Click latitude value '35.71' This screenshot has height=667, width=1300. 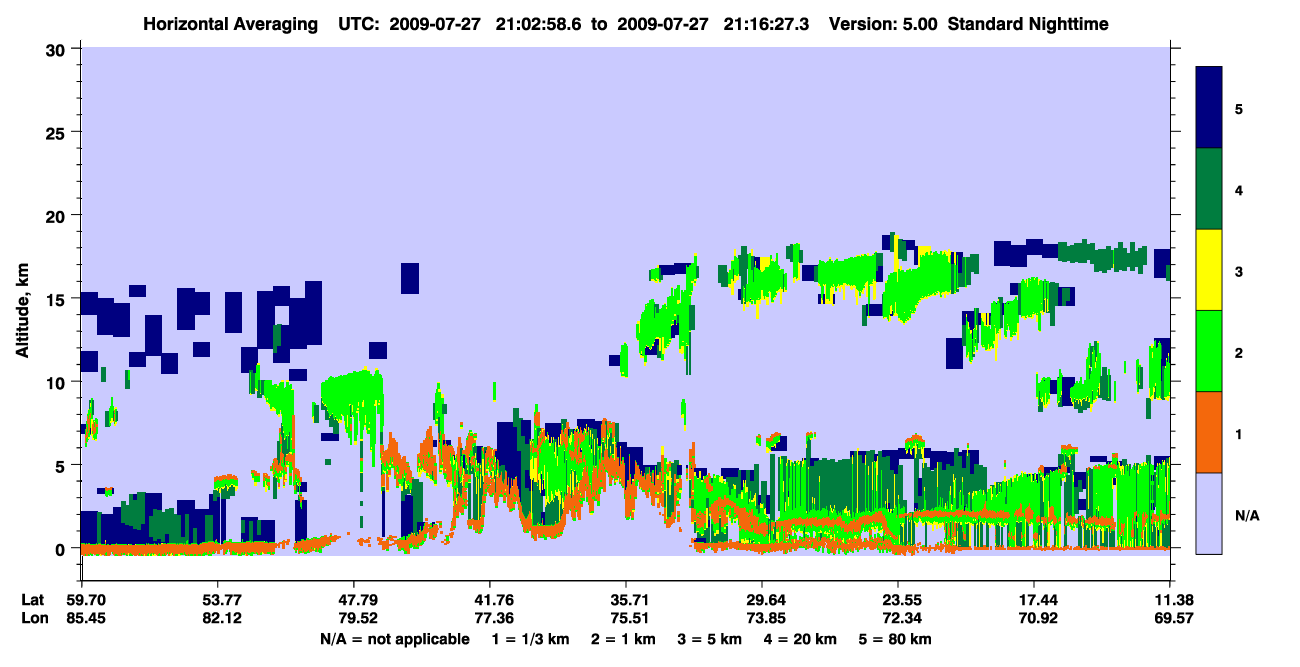630,600
